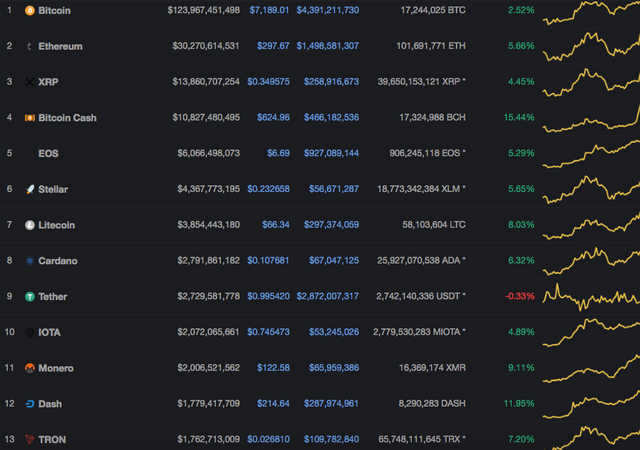Click the Monero orange logo icon

click(x=30, y=368)
